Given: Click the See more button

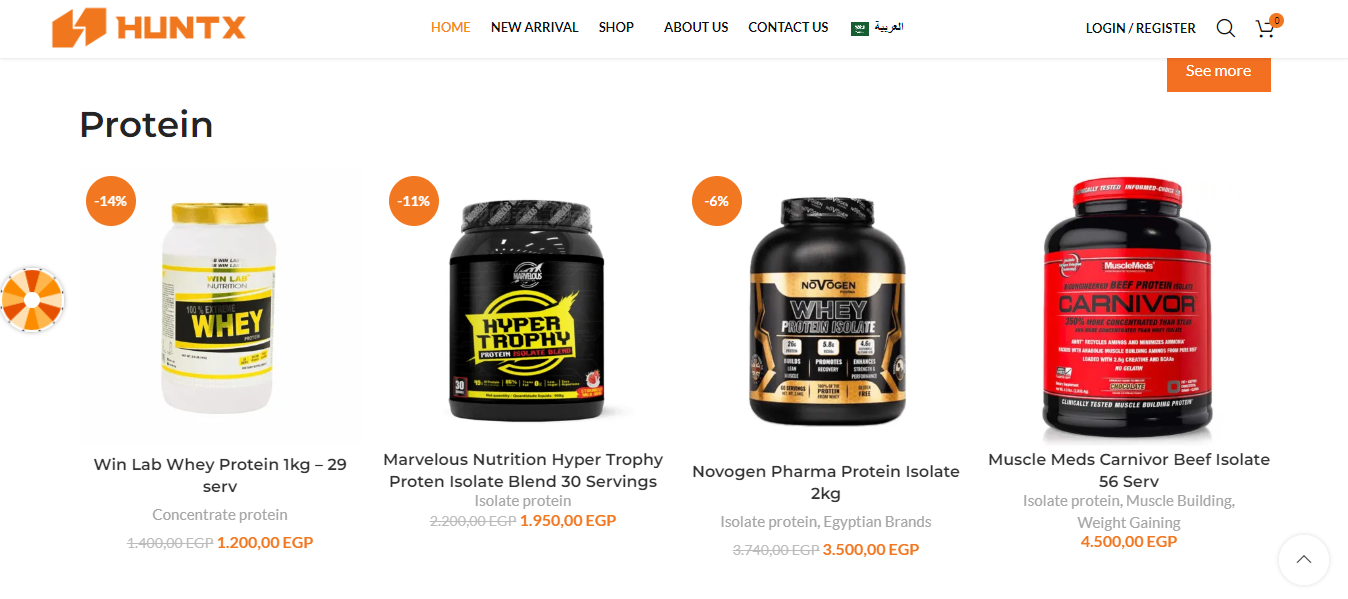Looking at the screenshot, I should 1218,71.
